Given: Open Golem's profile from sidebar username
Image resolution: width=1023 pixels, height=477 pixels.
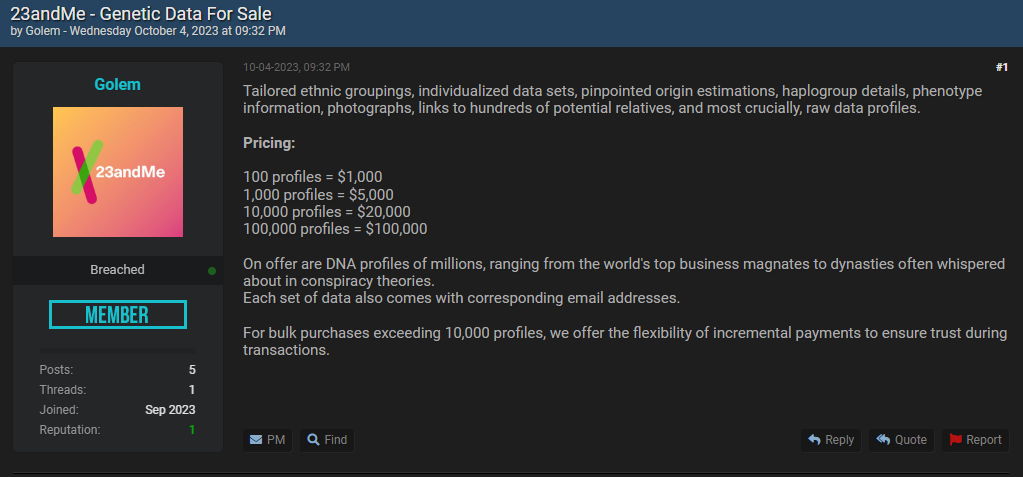Looking at the screenshot, I should tap(118, 85).
